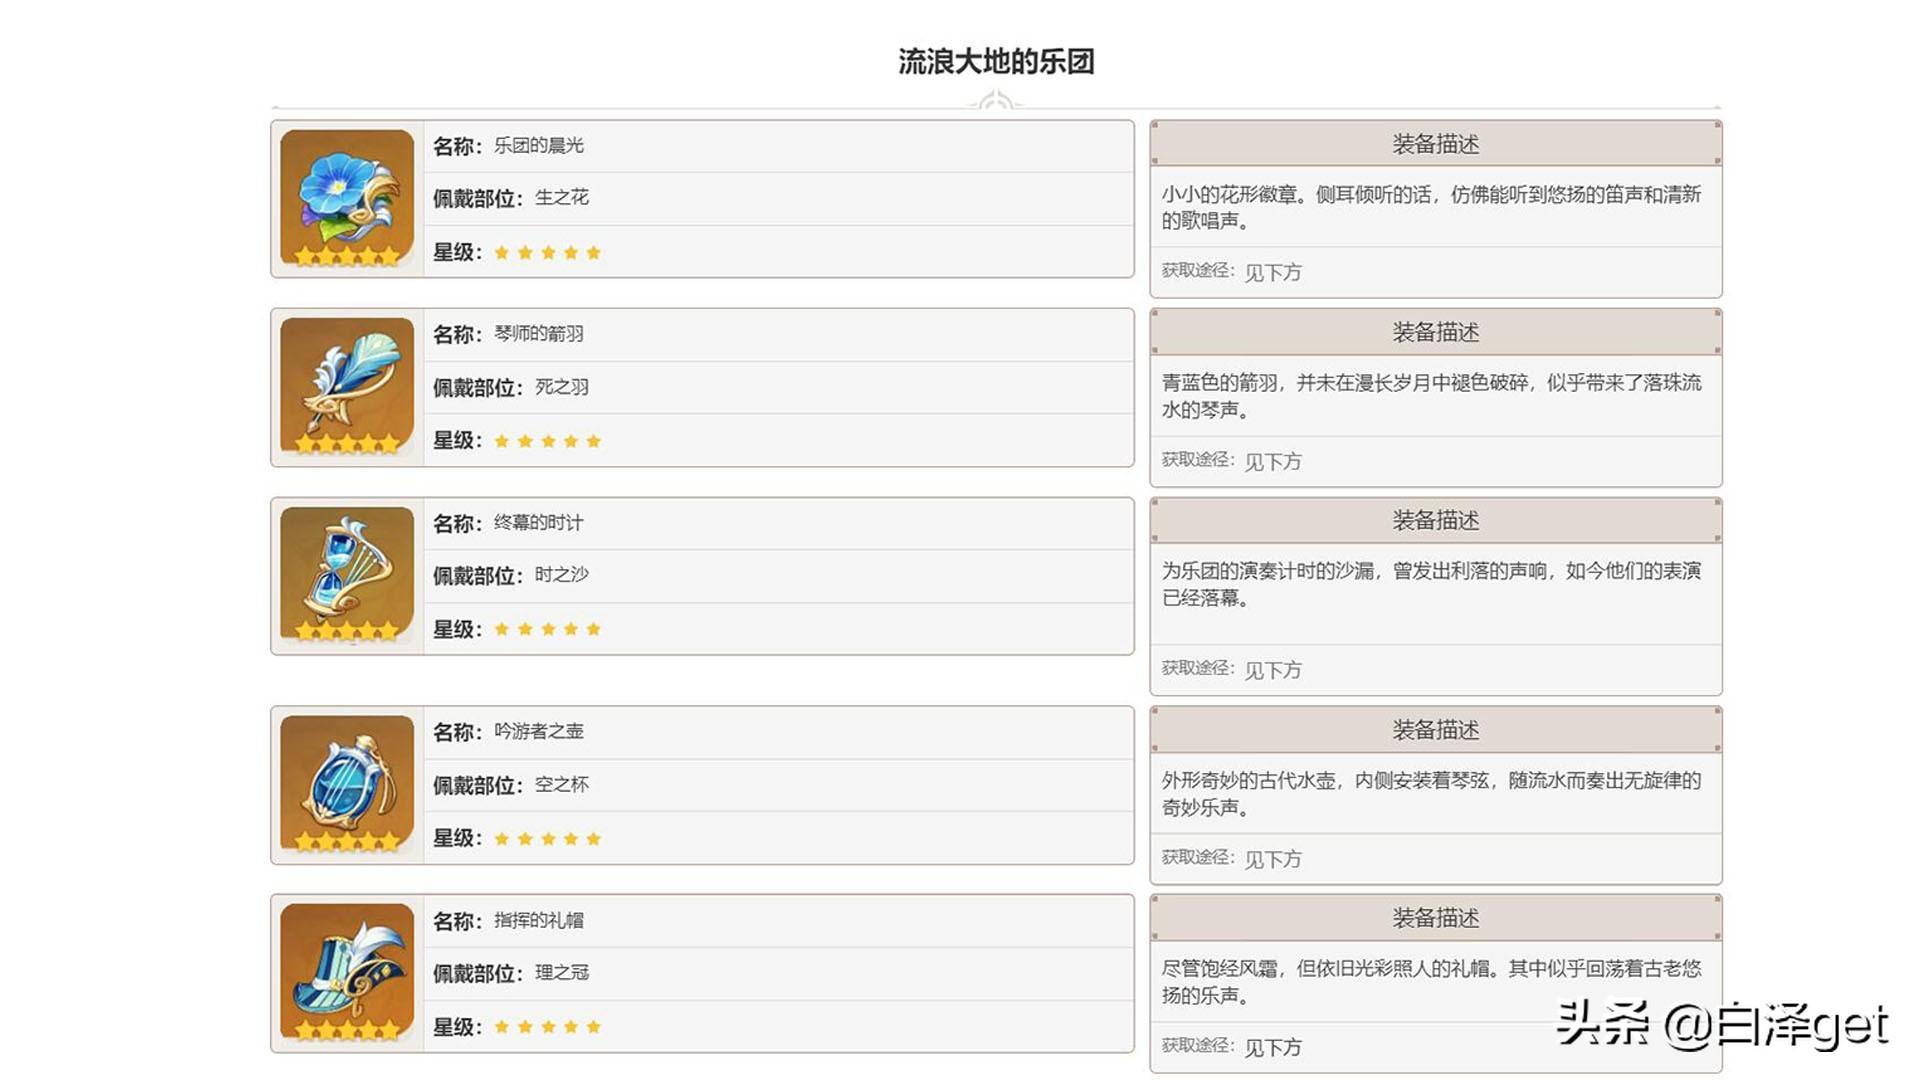Click the slot value 死之羽
This screenshot has width=1920, height=1080.
tap(562, 387)
